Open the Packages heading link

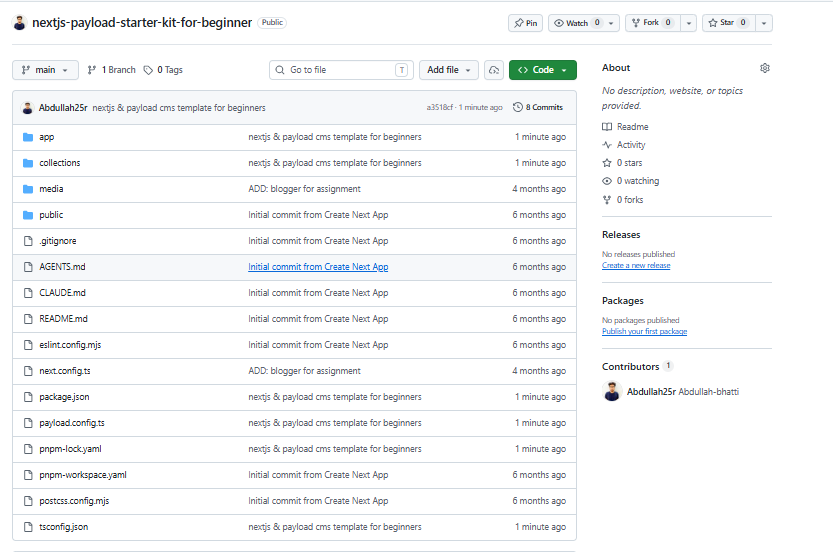(x=623, y=301)
